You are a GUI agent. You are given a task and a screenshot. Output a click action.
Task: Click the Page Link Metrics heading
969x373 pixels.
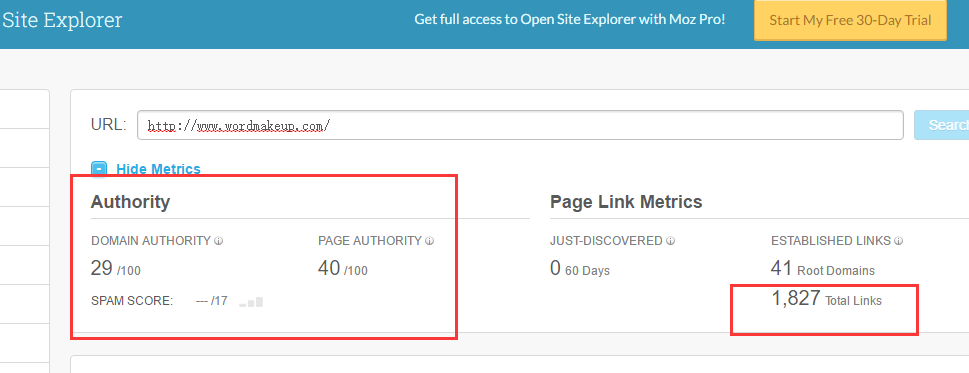pos(626,202)
